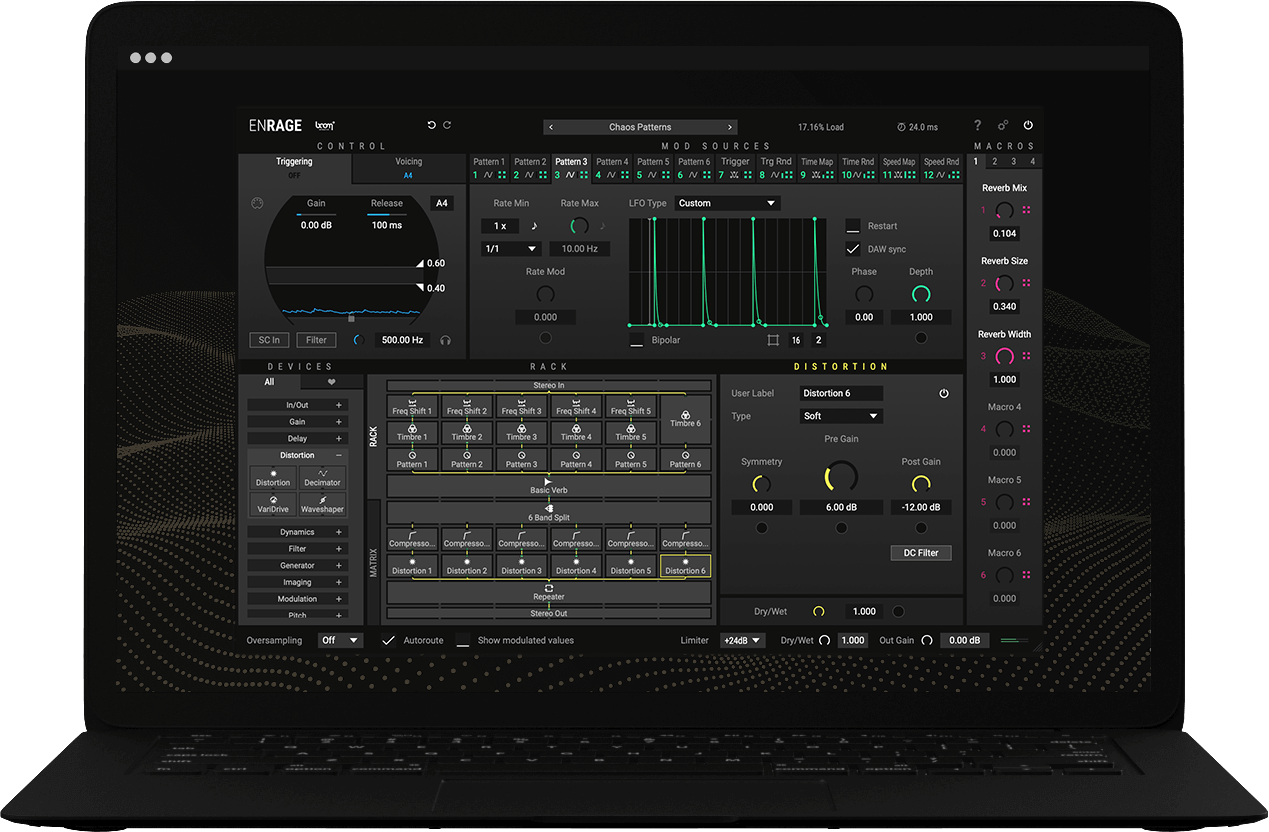Pick the Decimator device
The width and height of the screenshot is (1269, 832).
click(x=323, y=478)
